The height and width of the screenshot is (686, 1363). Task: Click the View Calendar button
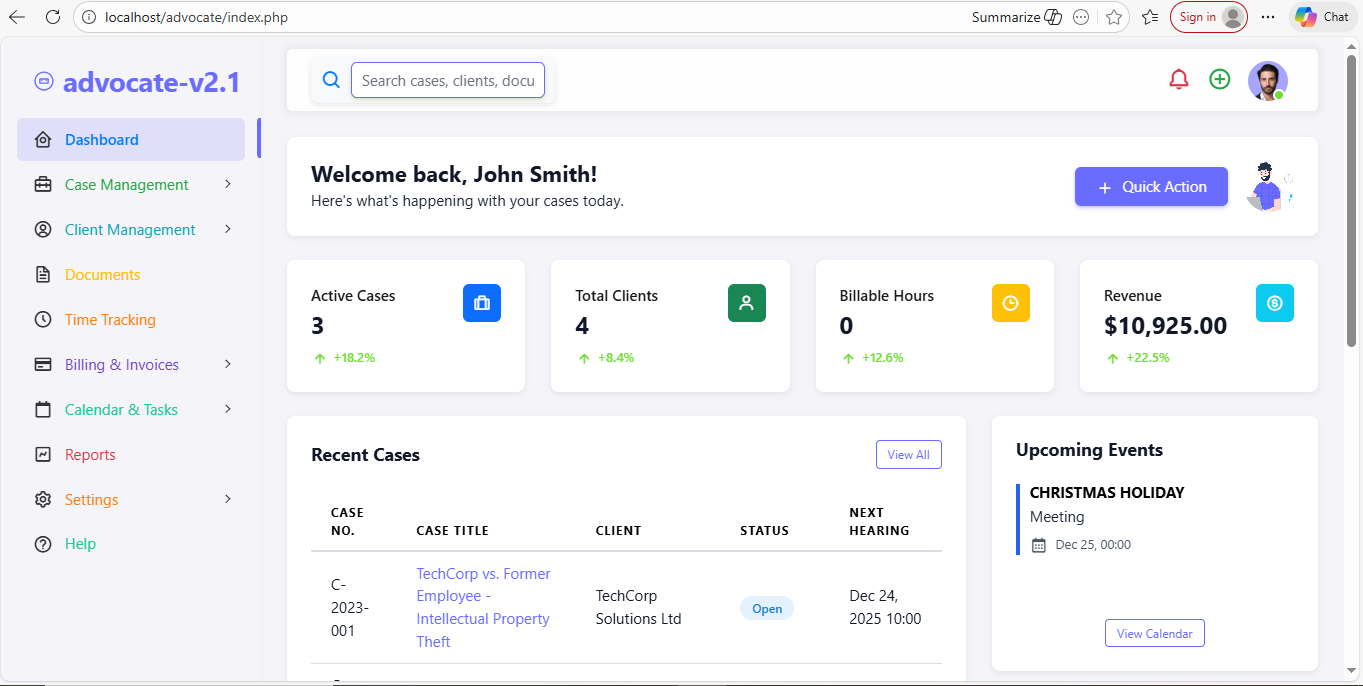1154,633
